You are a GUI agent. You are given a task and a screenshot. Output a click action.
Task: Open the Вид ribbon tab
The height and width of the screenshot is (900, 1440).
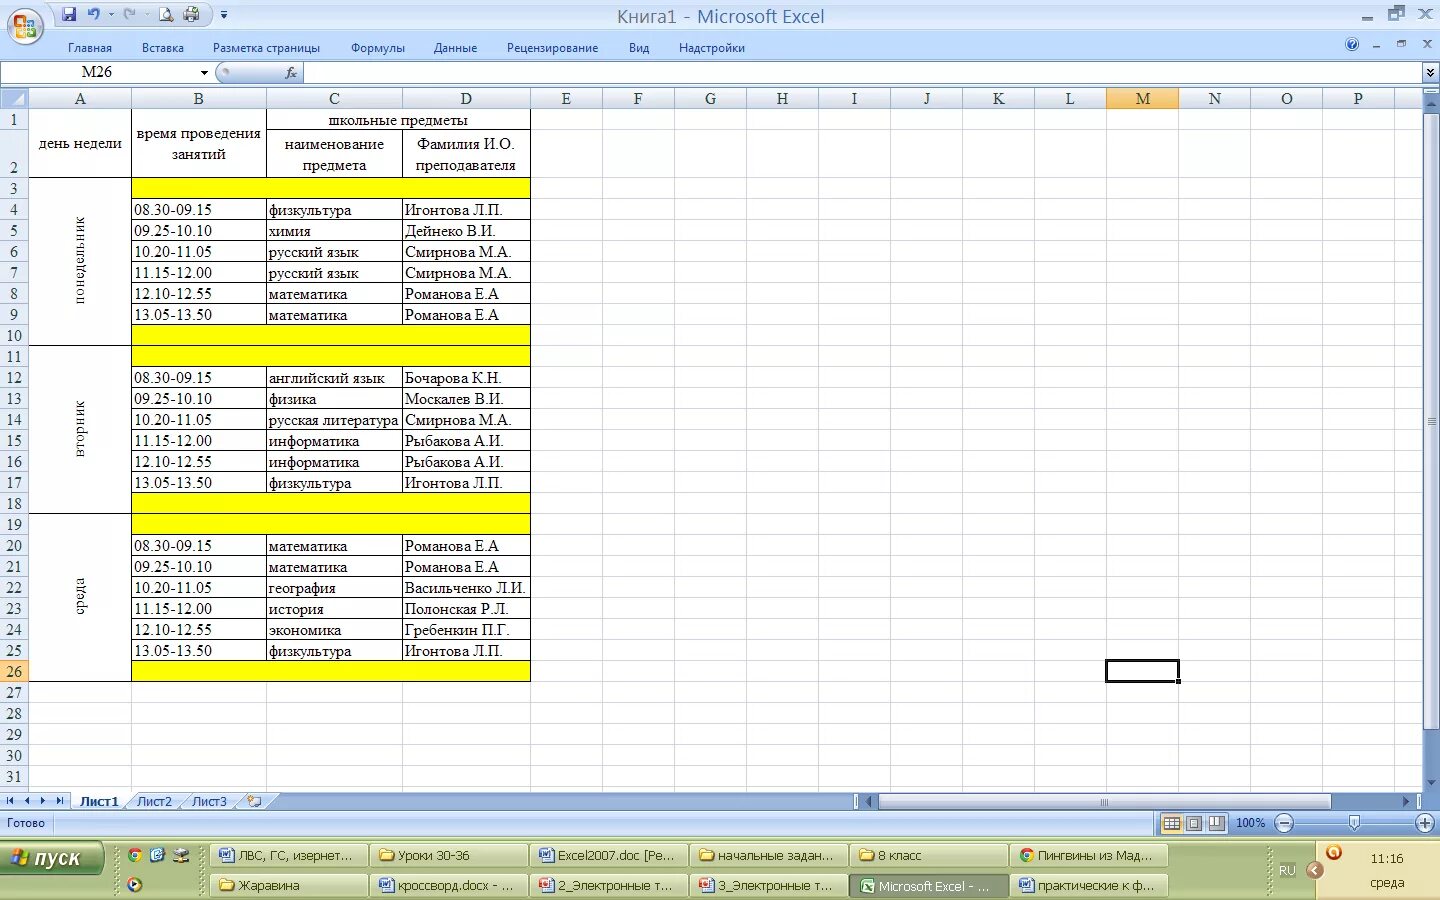tap(639, 48)
